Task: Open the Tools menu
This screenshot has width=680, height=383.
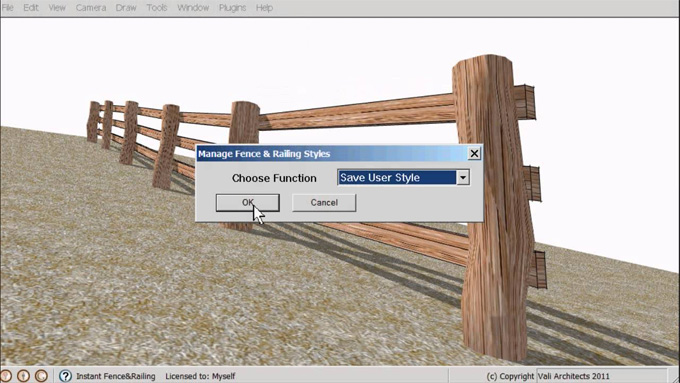Action: click(x=157, y=8)
